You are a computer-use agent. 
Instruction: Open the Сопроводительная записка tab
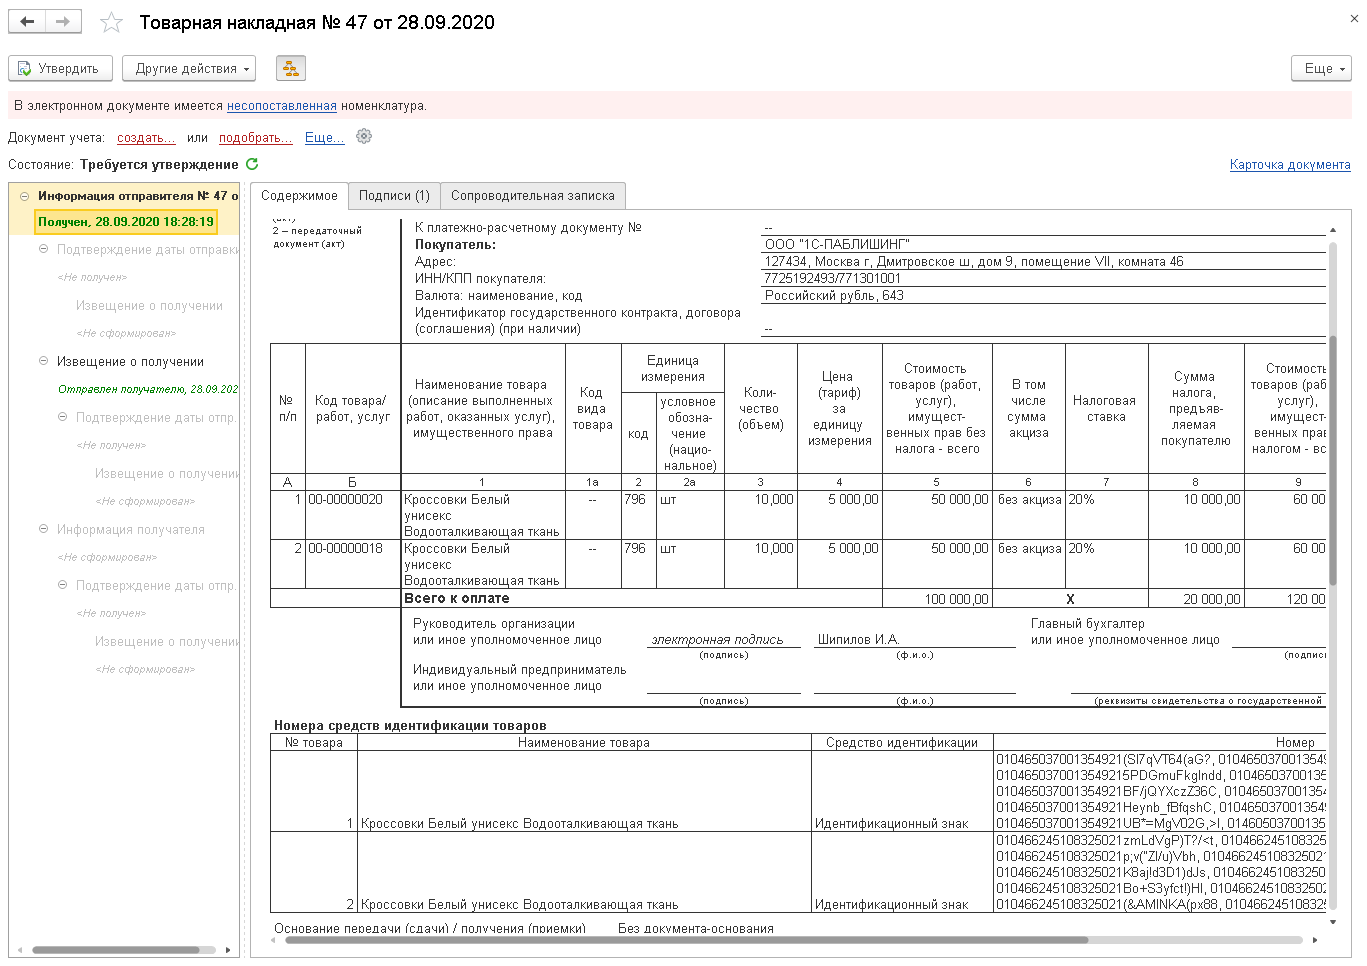(533, 196)
